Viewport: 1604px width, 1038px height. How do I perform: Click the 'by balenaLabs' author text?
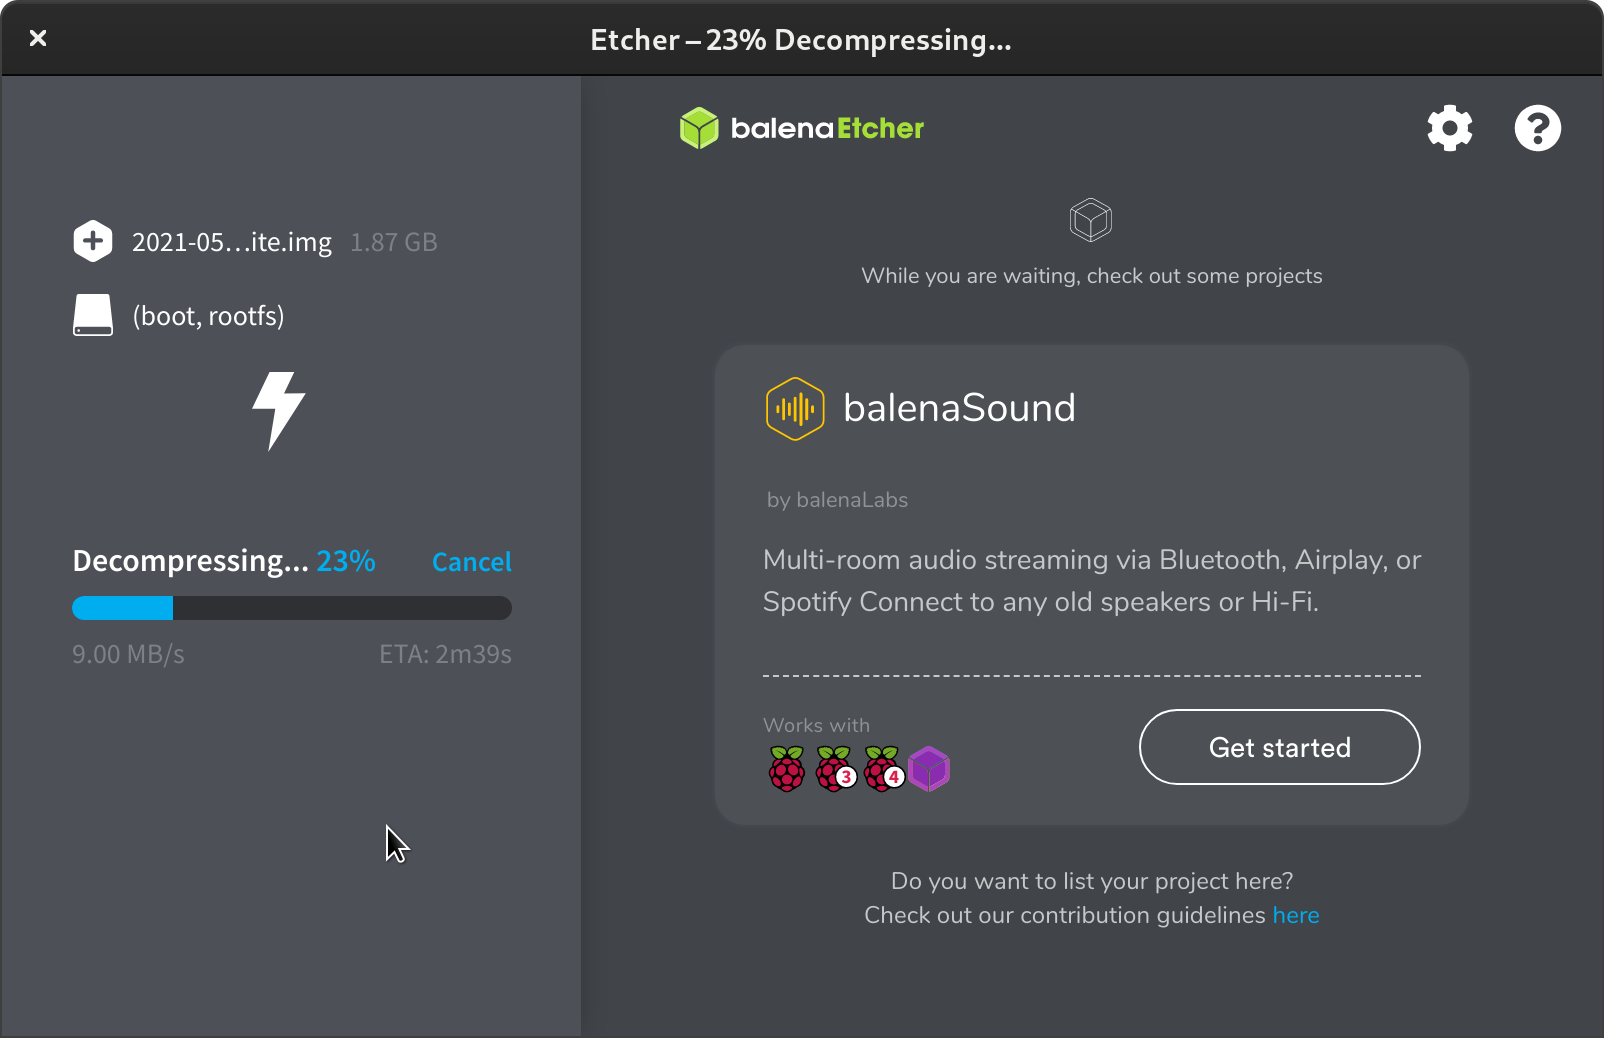[837, 500]
